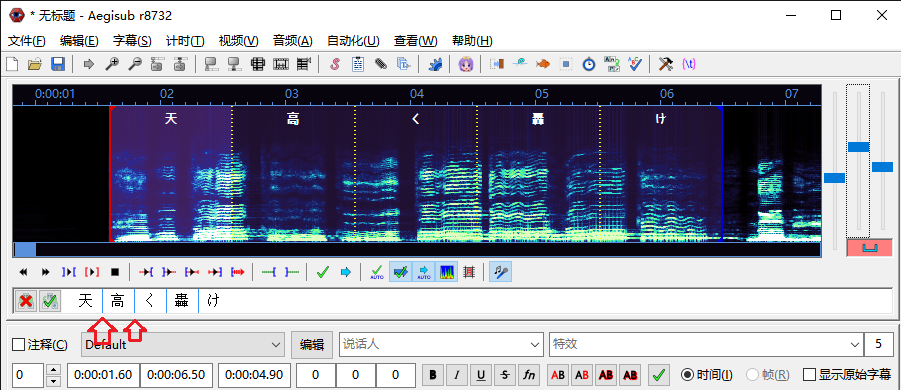The width and height of the screenshot is (901, 390).
Task: Select the 帧 radio button
Action: [x=752, y=375]
